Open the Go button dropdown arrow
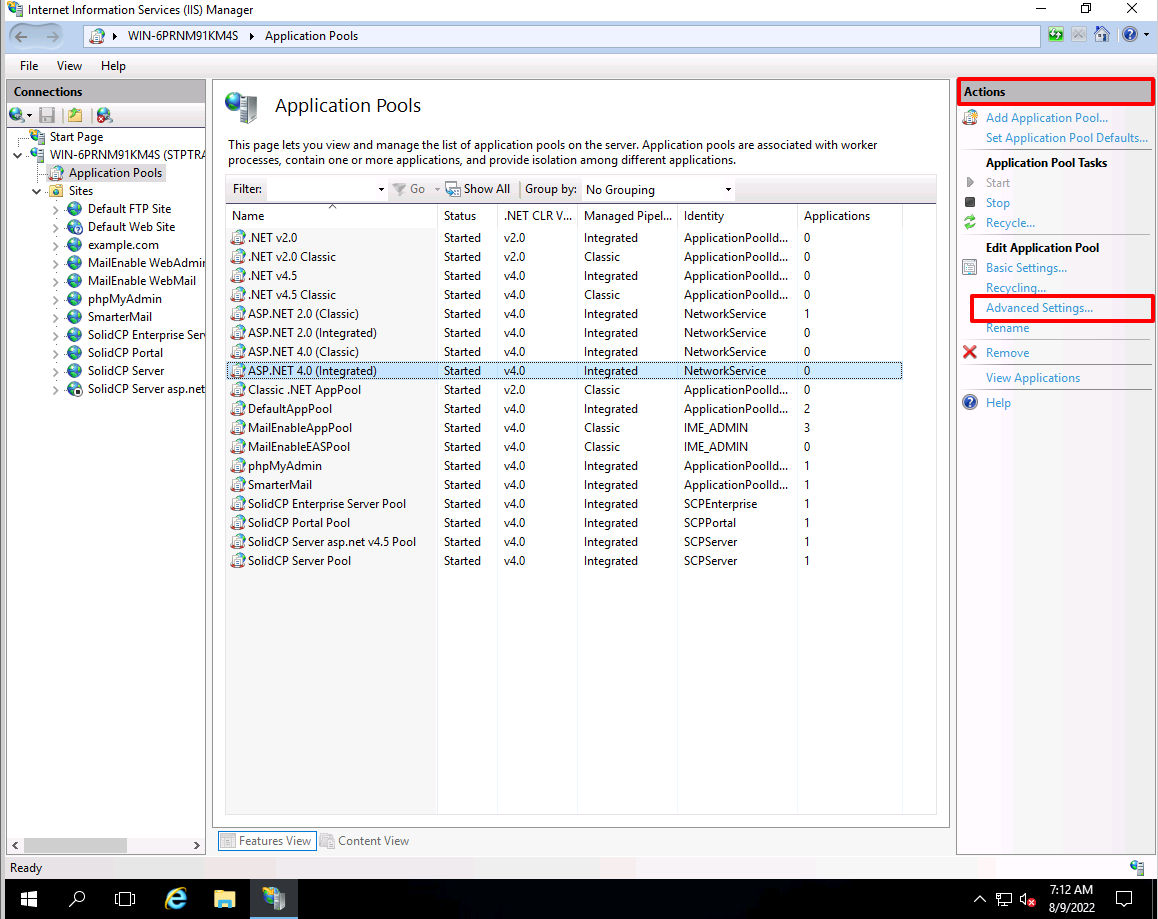1158x919 pixels. (437, 190)
